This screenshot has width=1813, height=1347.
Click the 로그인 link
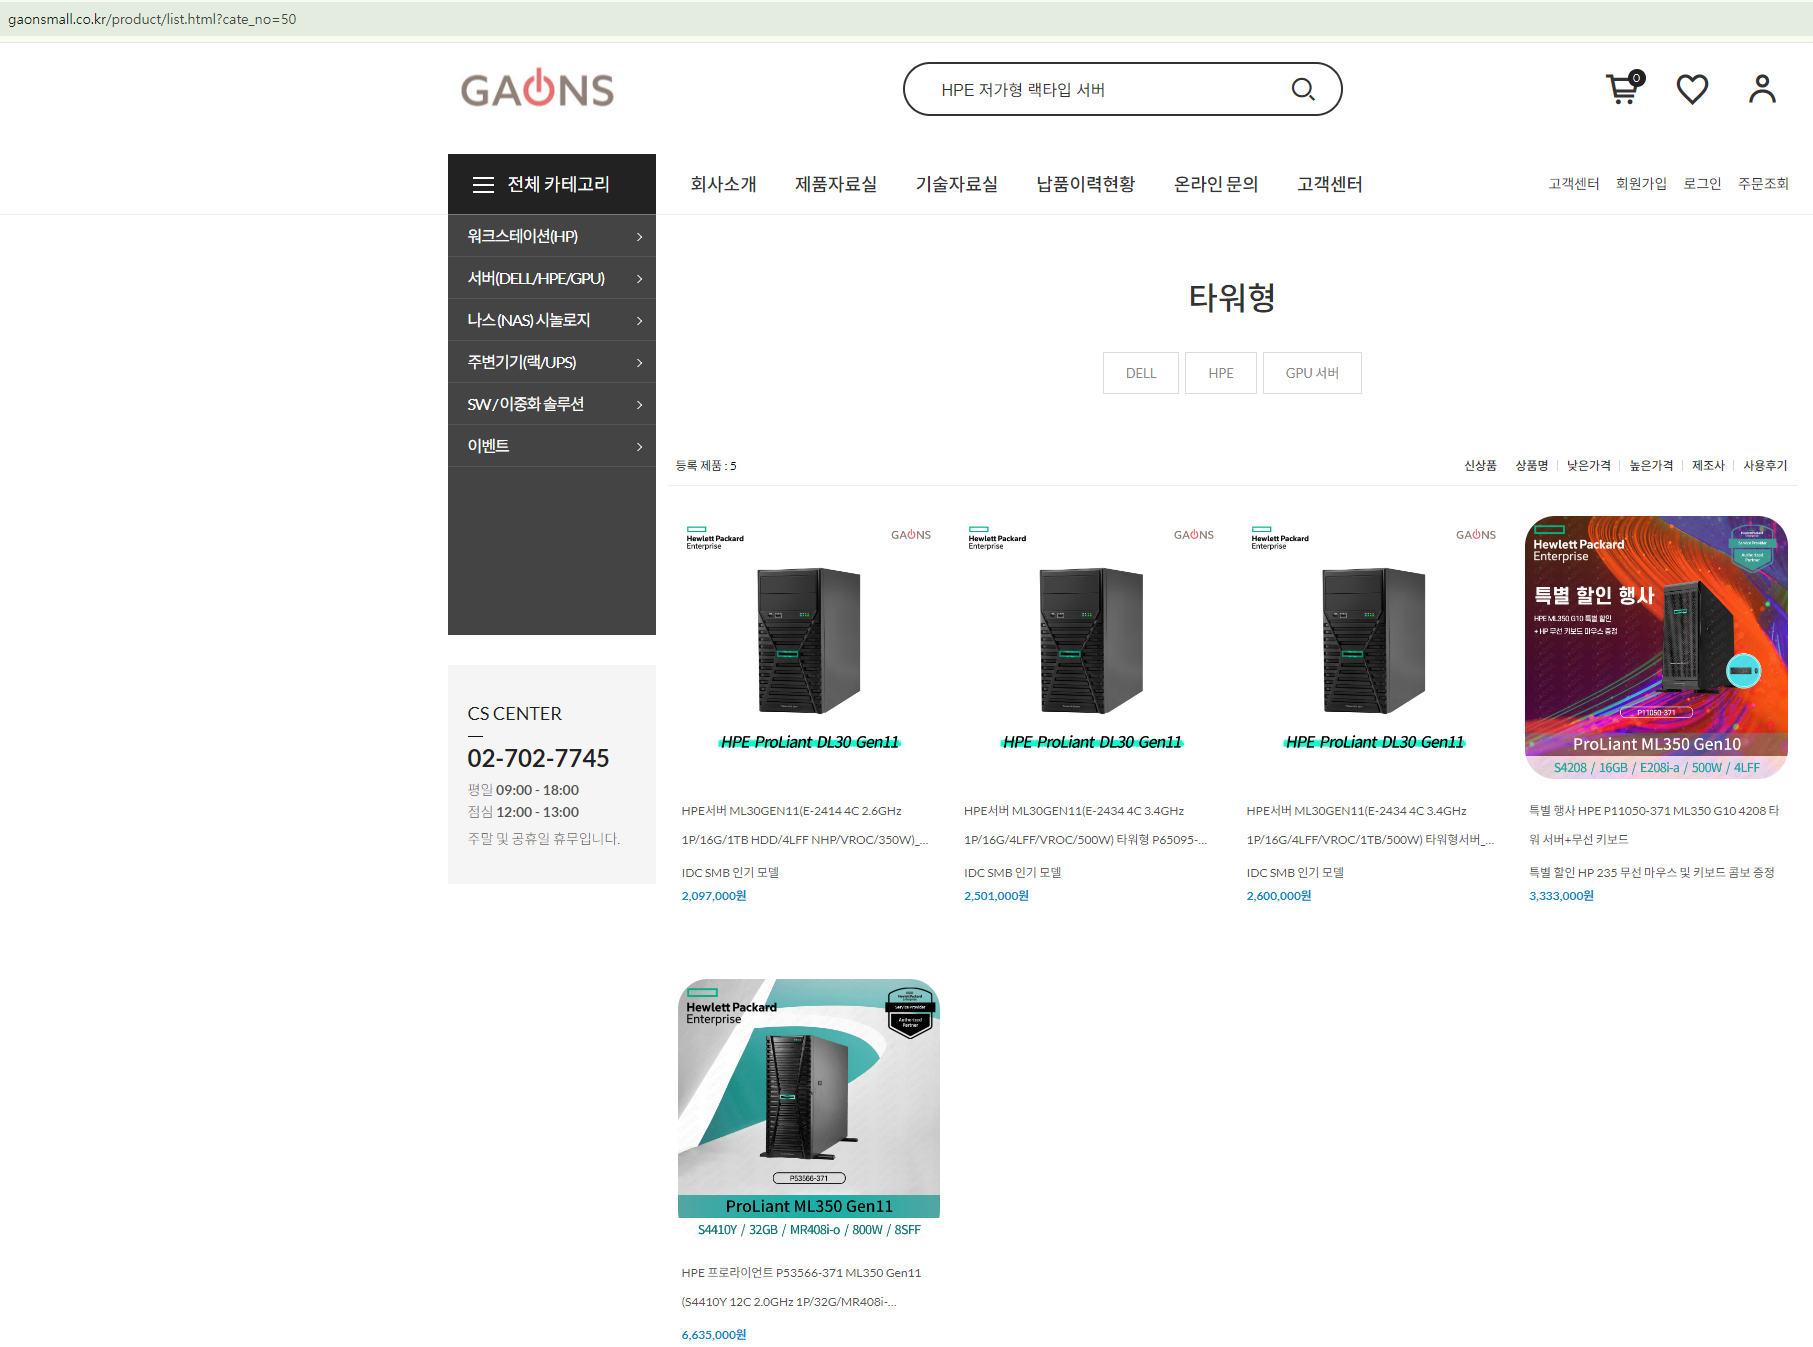[x=1702, y=184]
